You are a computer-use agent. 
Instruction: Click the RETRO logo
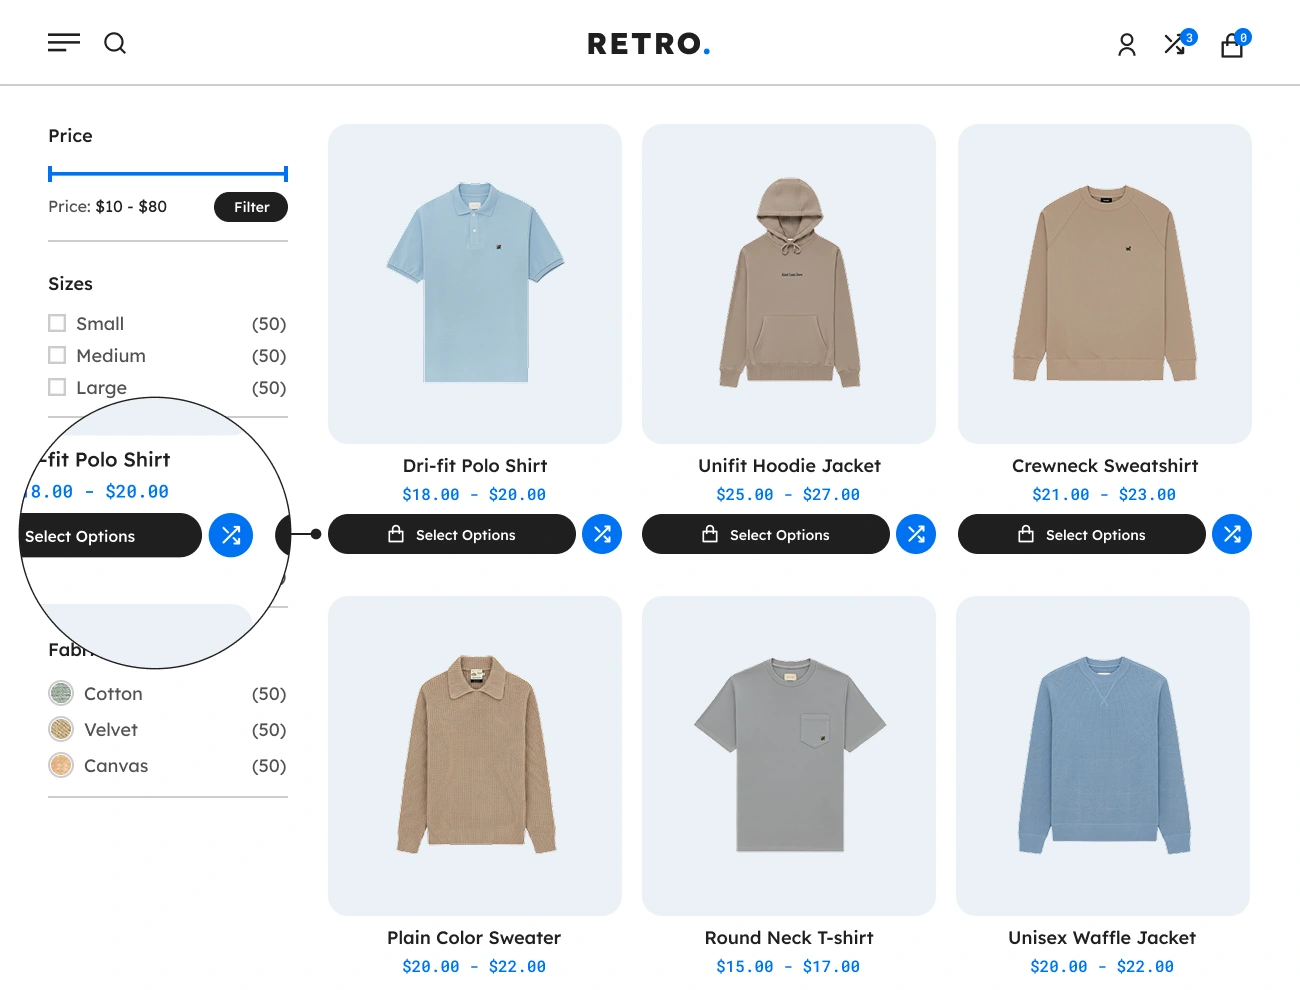coord(649,44)
